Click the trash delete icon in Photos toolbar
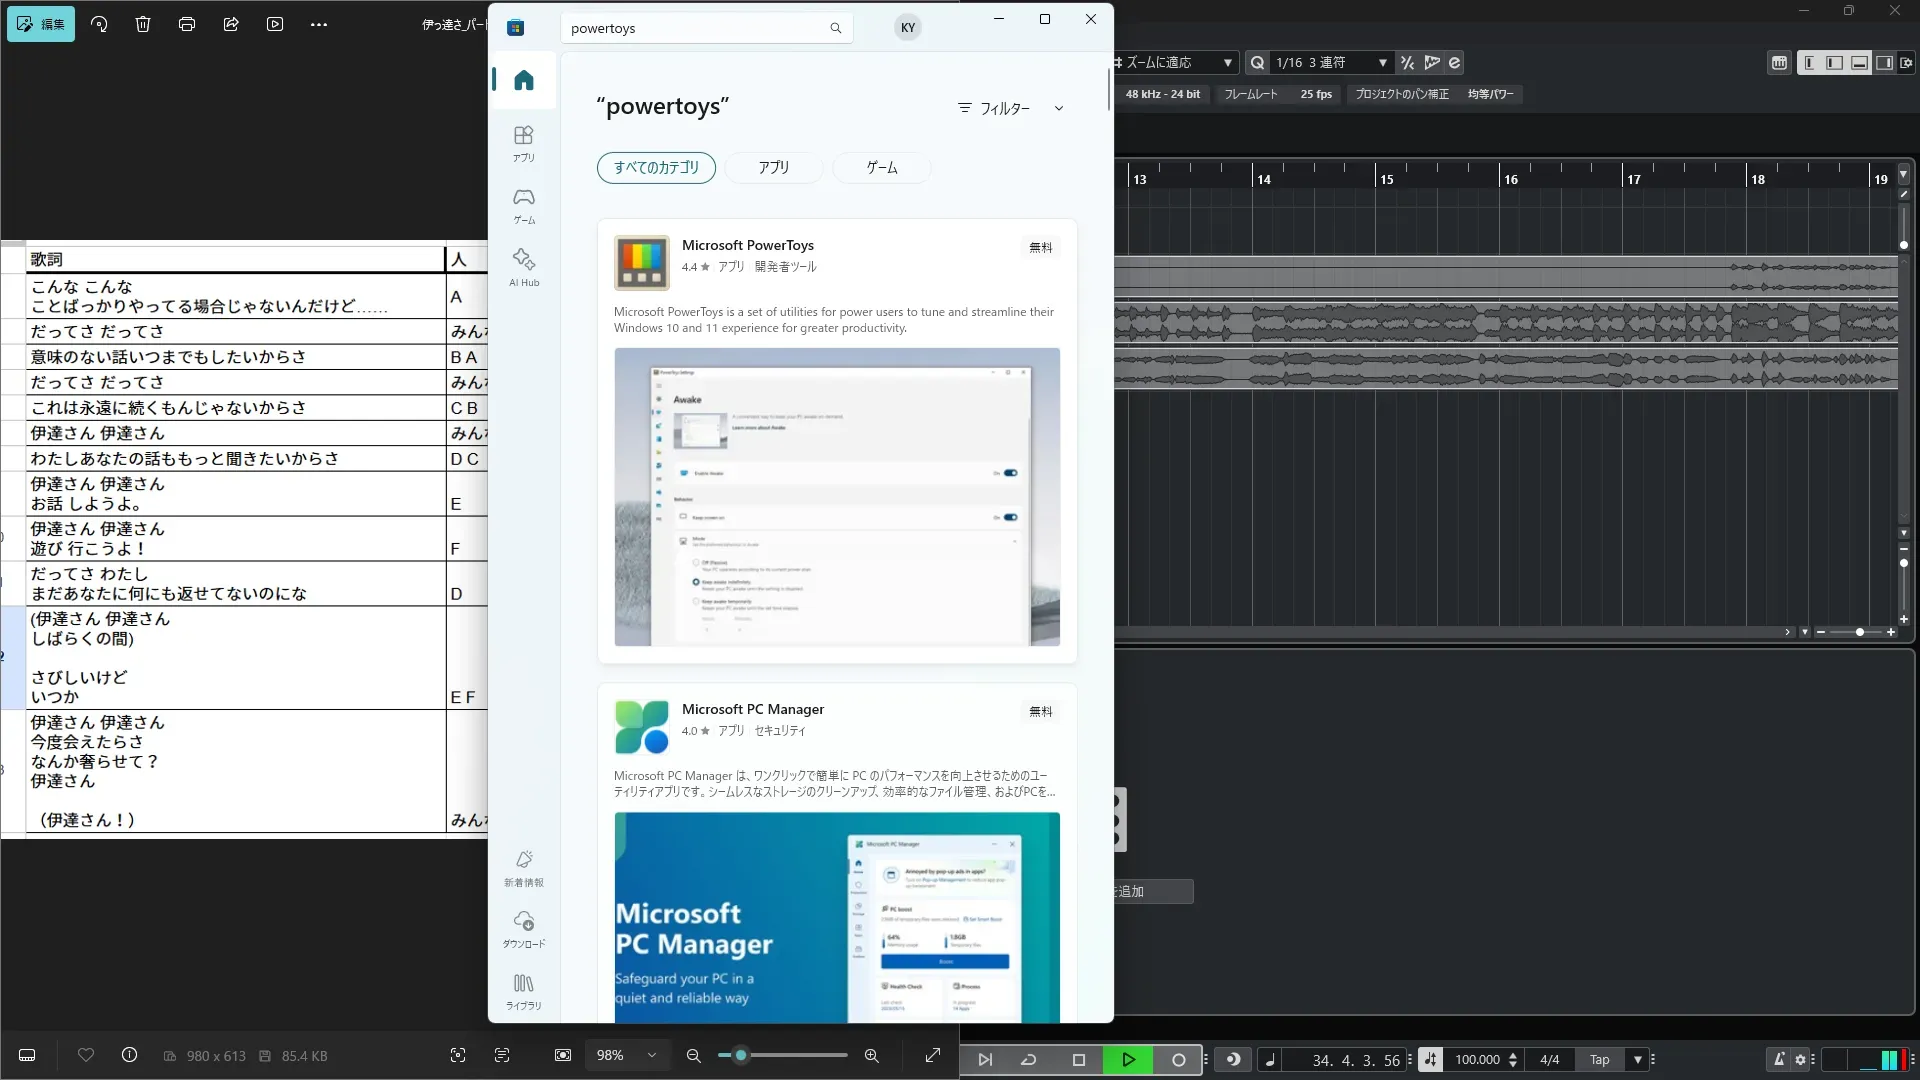The image size is (1920, 1080). tap(143, 24)
